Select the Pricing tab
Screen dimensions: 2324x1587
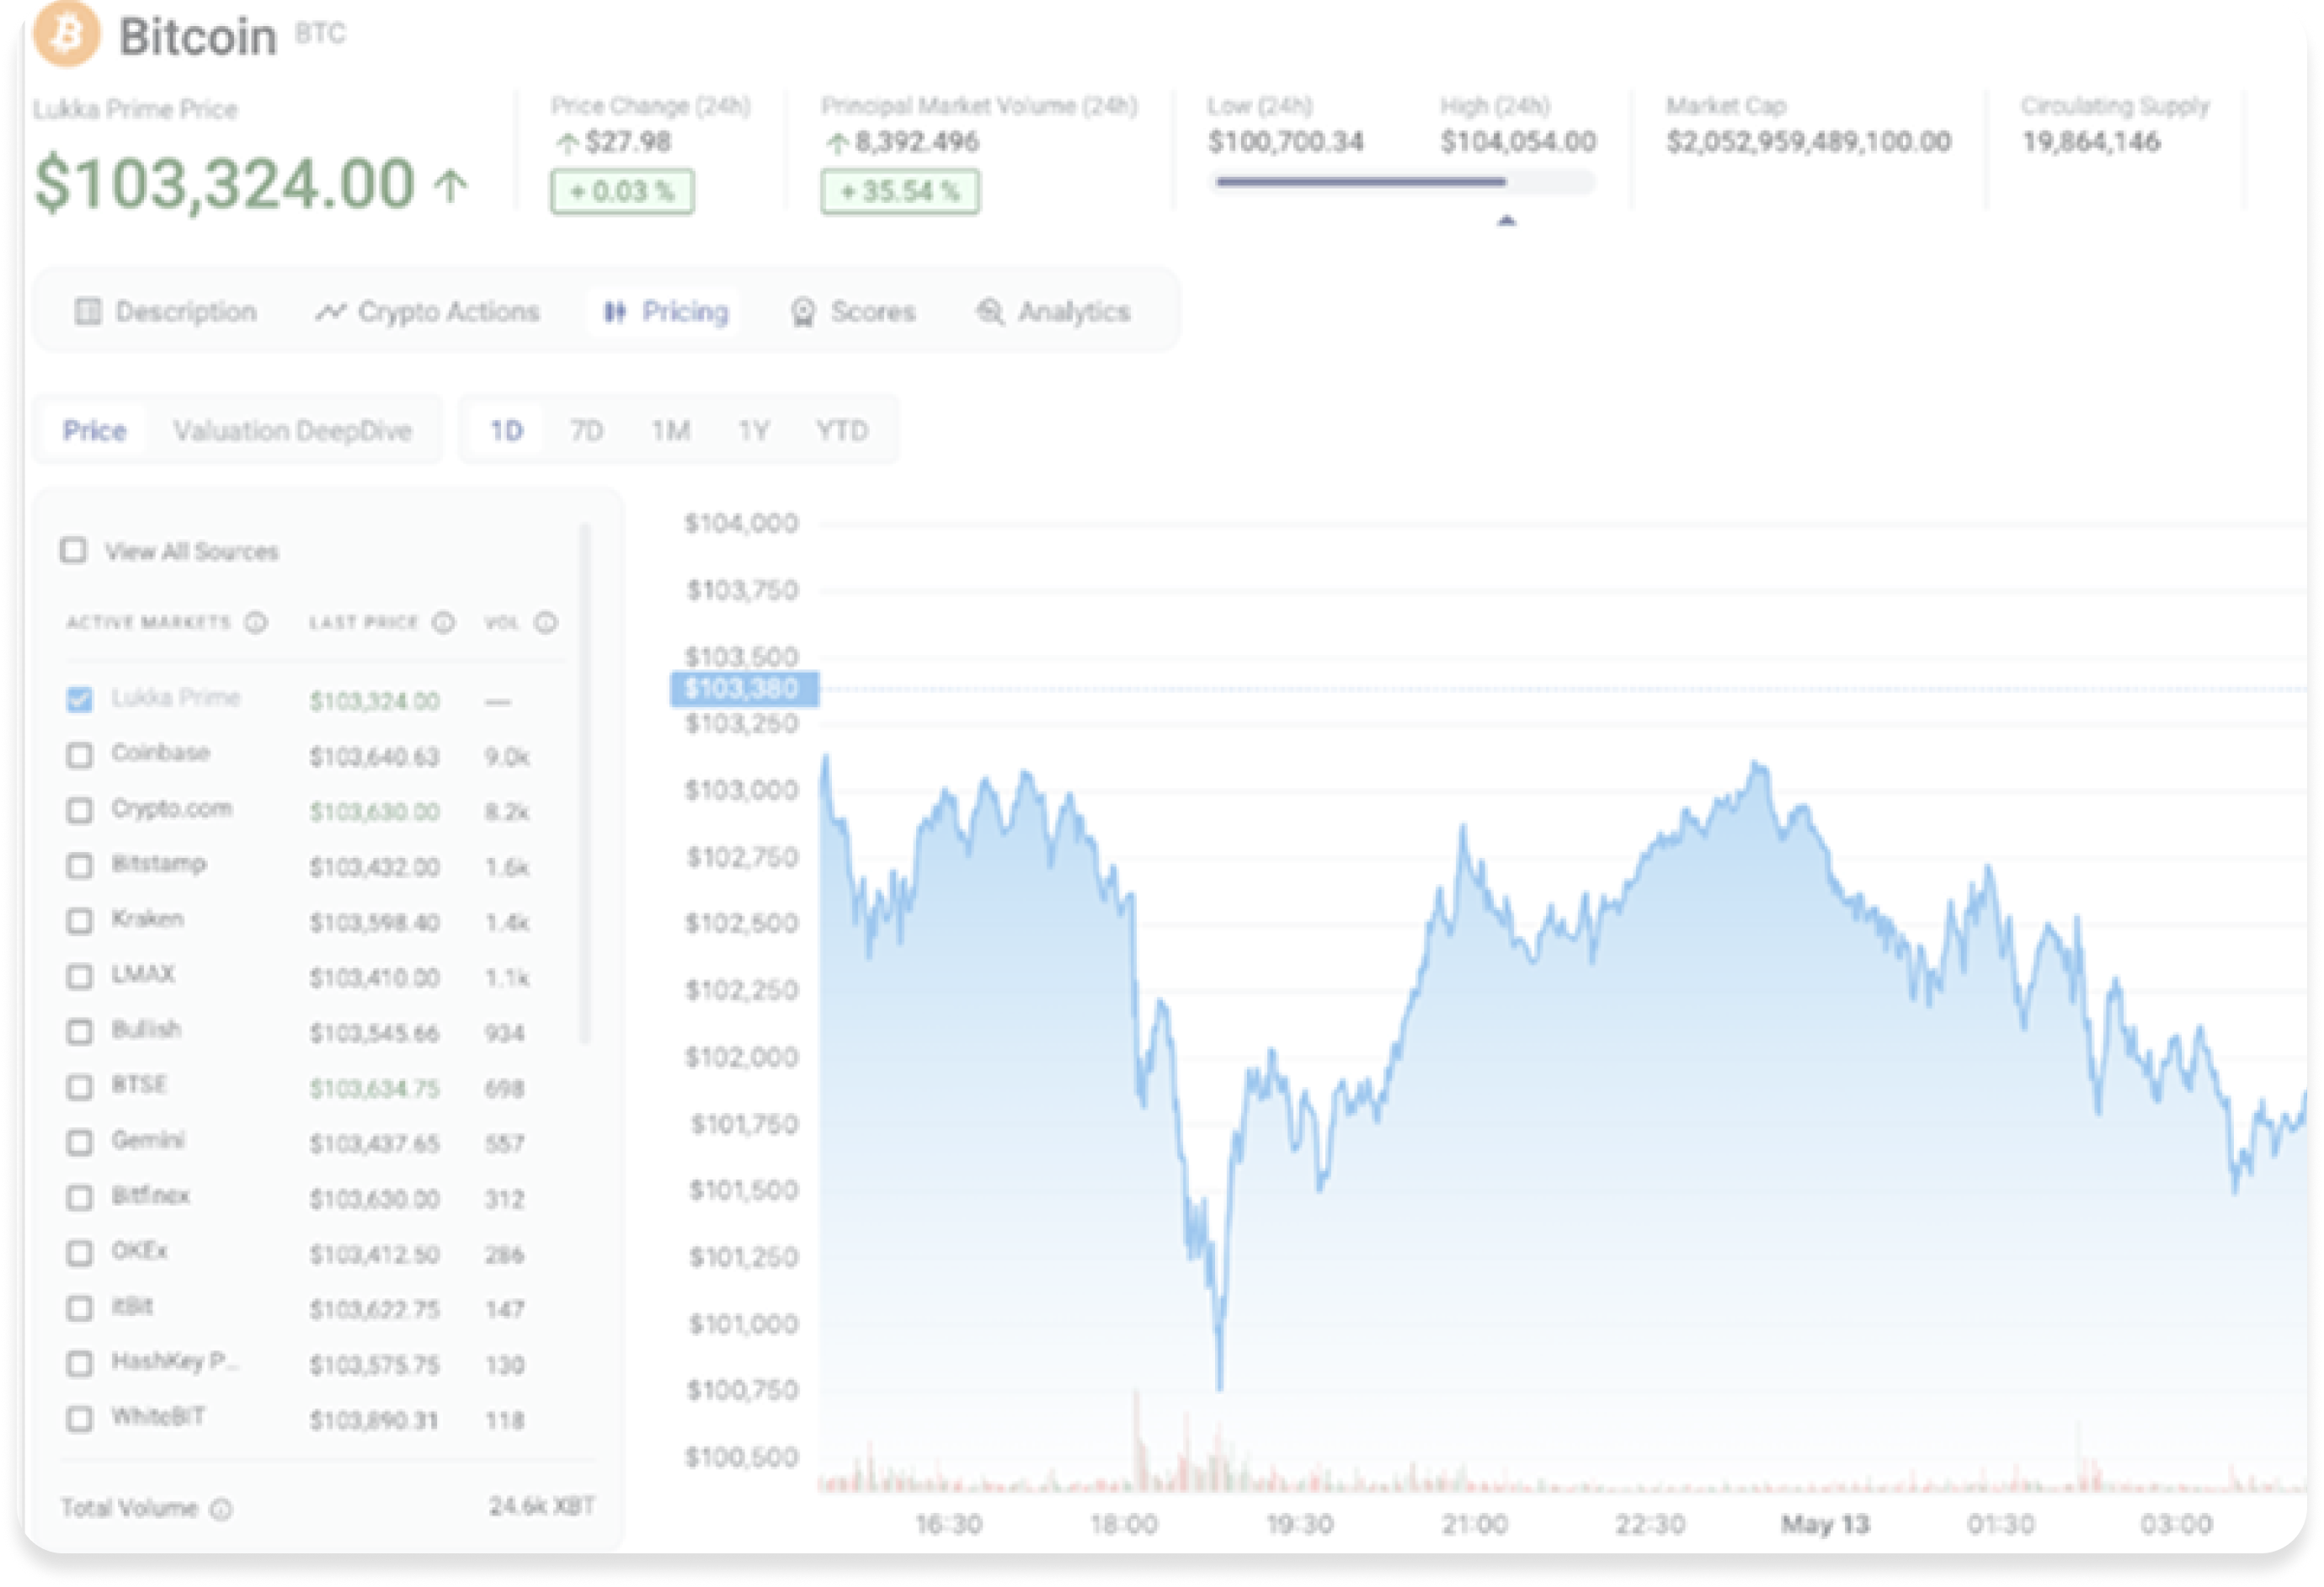666,312
